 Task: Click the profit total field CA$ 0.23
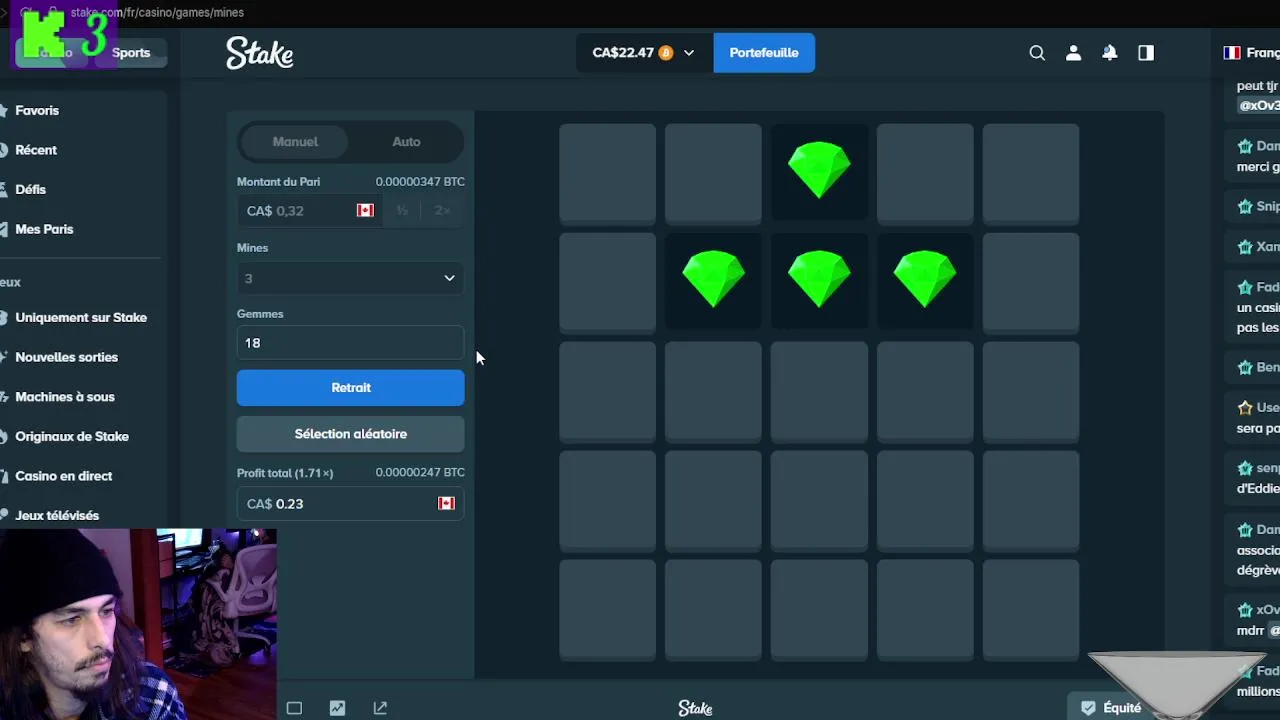[x=350, y=503]
